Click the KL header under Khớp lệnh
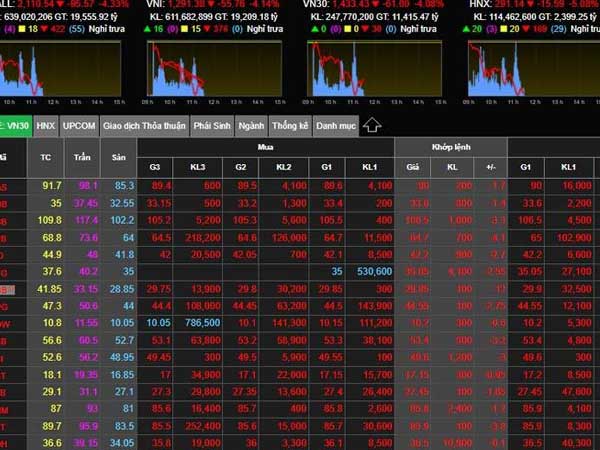 tap(452, 168)
